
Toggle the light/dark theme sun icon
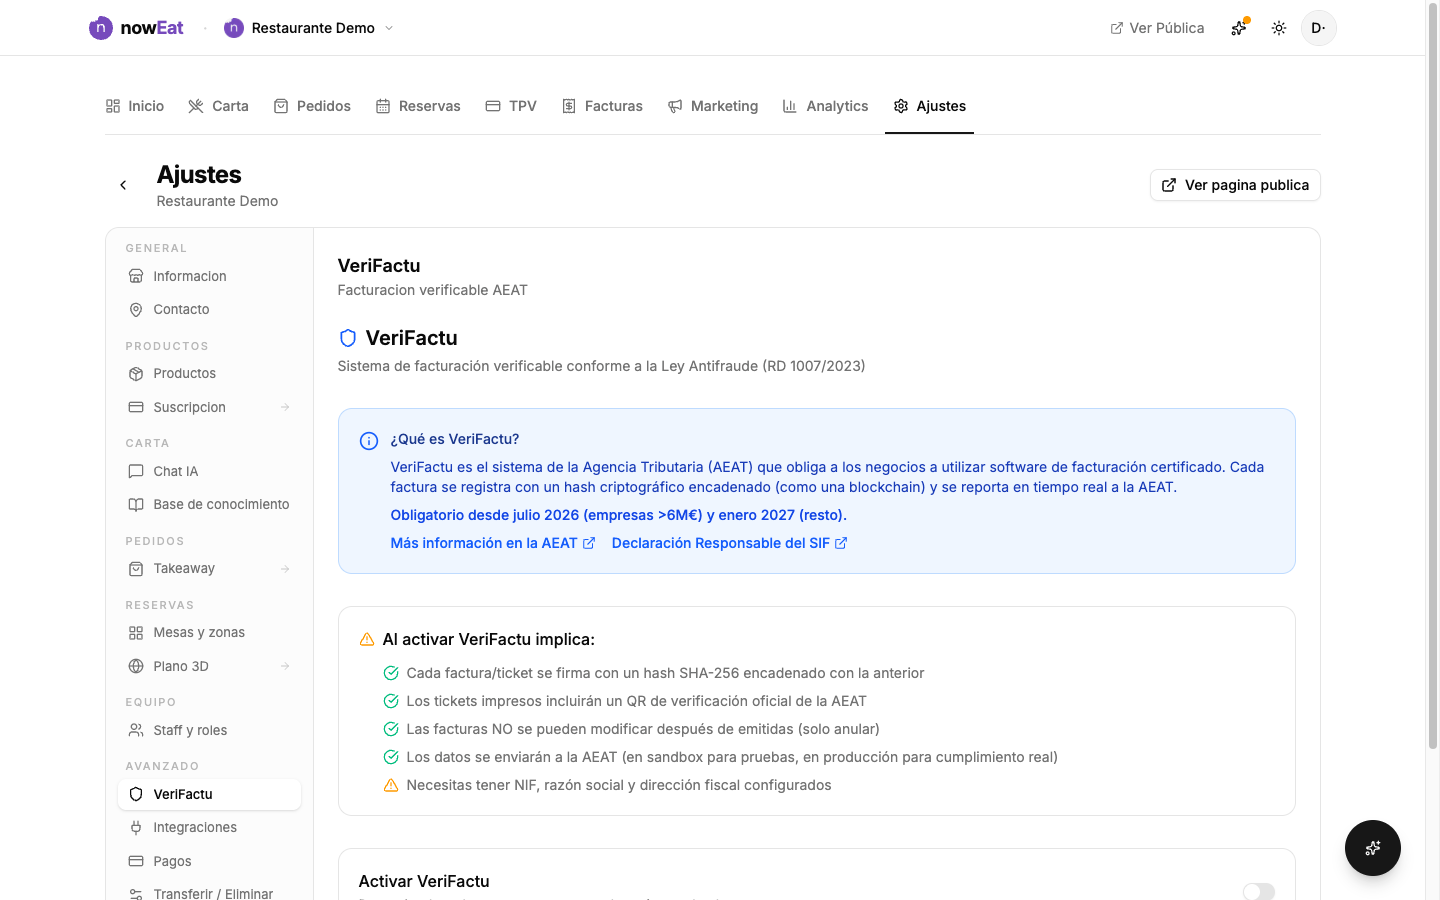point(1279,28)
